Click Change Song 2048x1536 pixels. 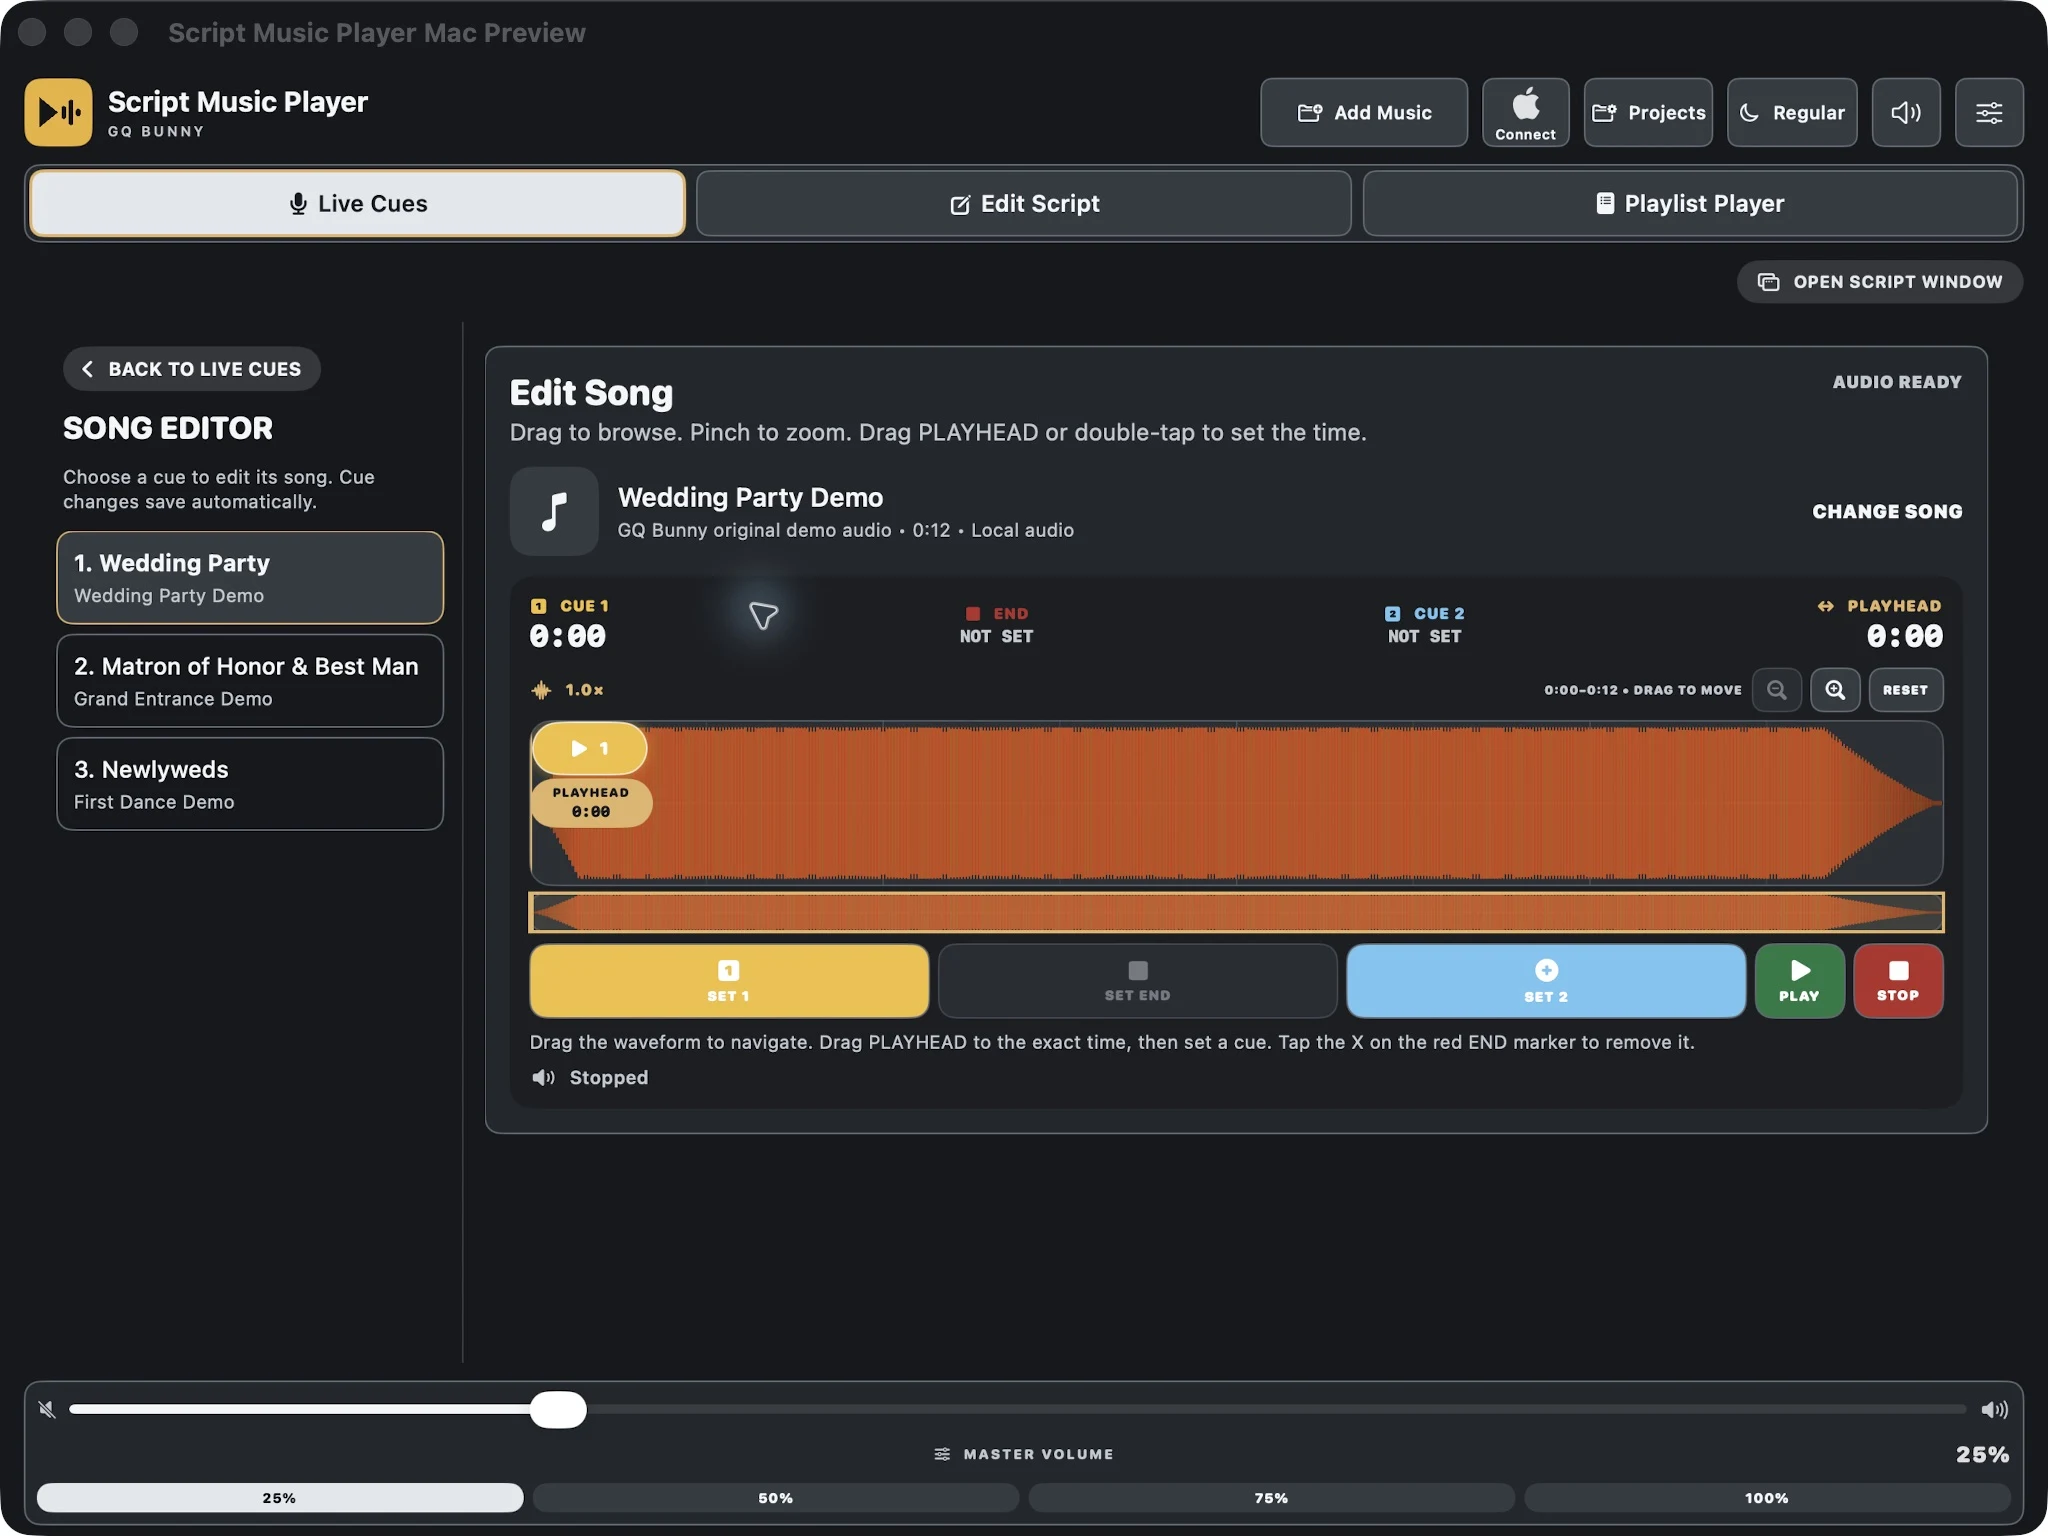click(x=1887, y=511)
